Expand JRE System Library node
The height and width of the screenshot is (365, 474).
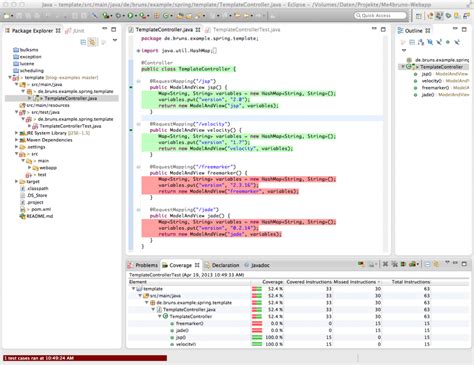tap(16, 133)
